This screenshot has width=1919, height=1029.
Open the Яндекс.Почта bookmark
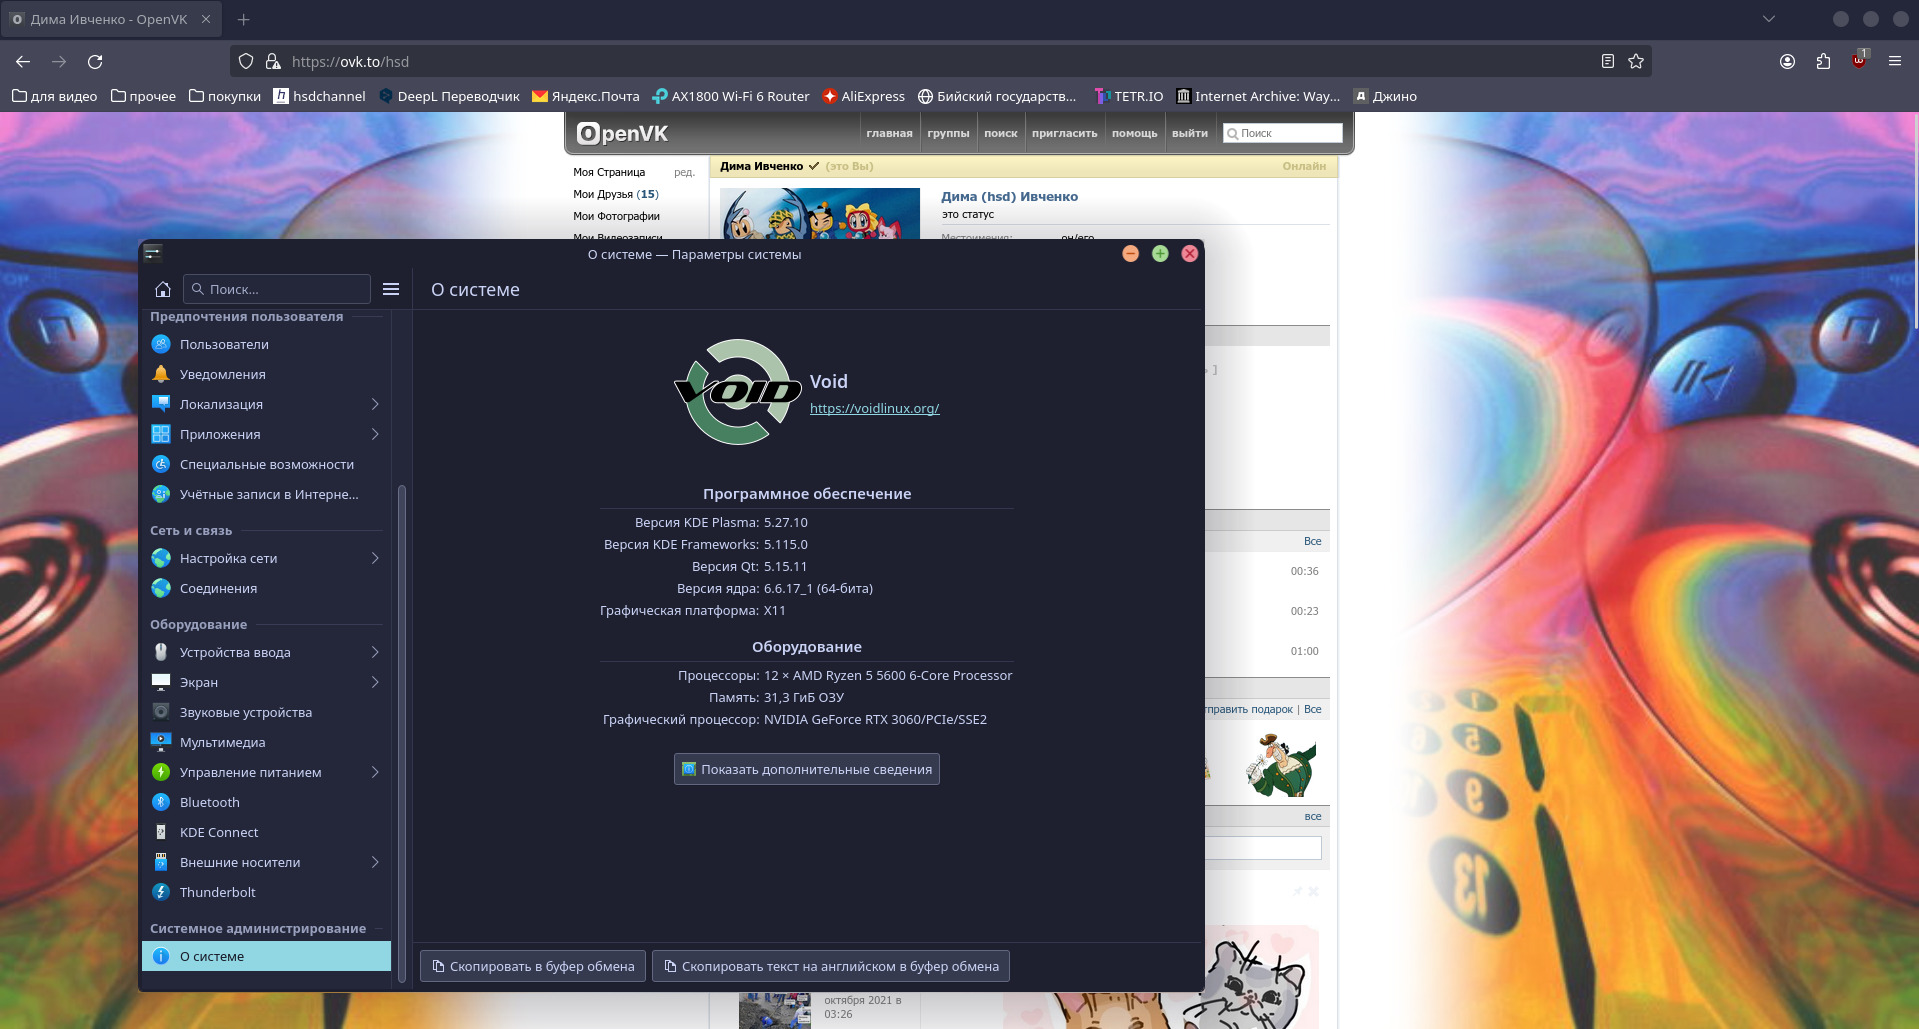[586, 96]
